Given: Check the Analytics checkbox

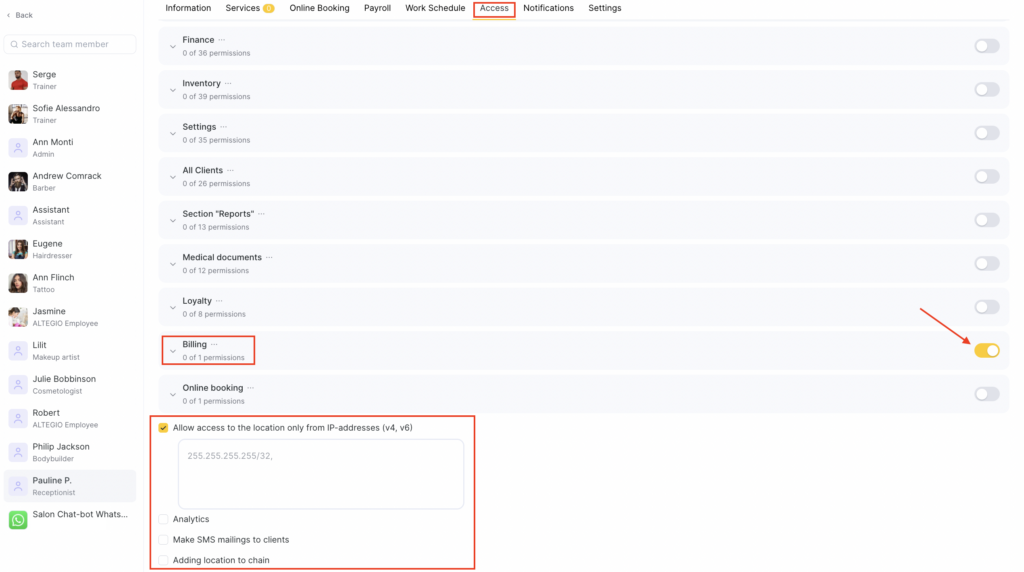Looking at the screenshot, I should pyautogui.click(x=163, y=519).
